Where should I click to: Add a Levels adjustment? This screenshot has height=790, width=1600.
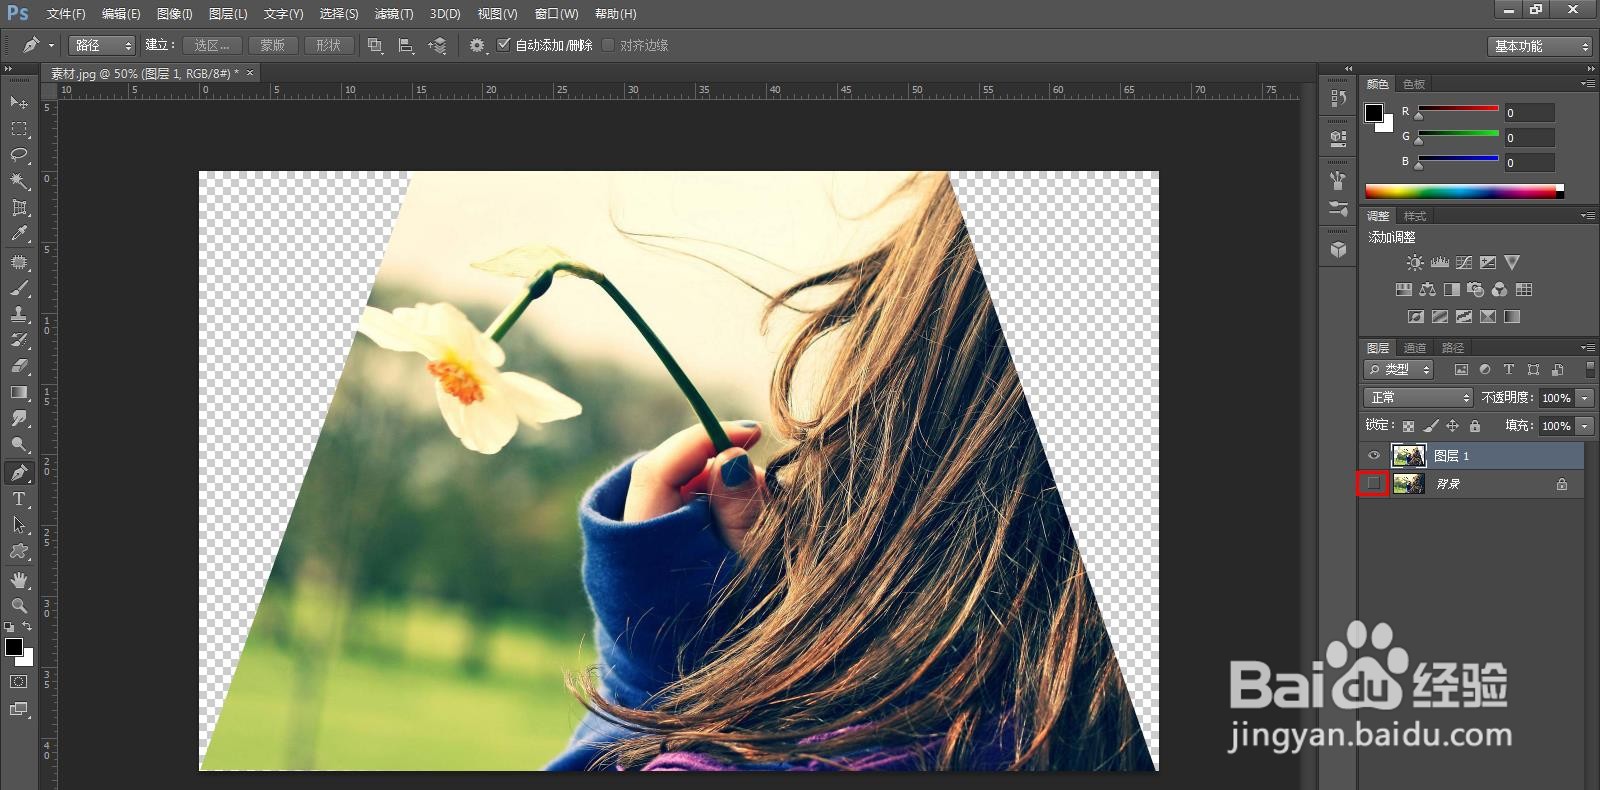(x=1440, y=262)
